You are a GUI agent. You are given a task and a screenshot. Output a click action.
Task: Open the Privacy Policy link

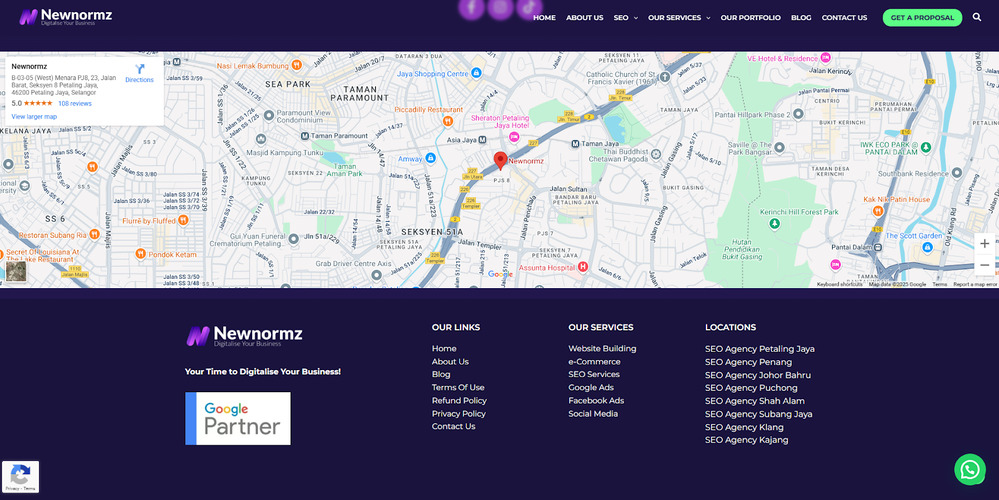459,413
